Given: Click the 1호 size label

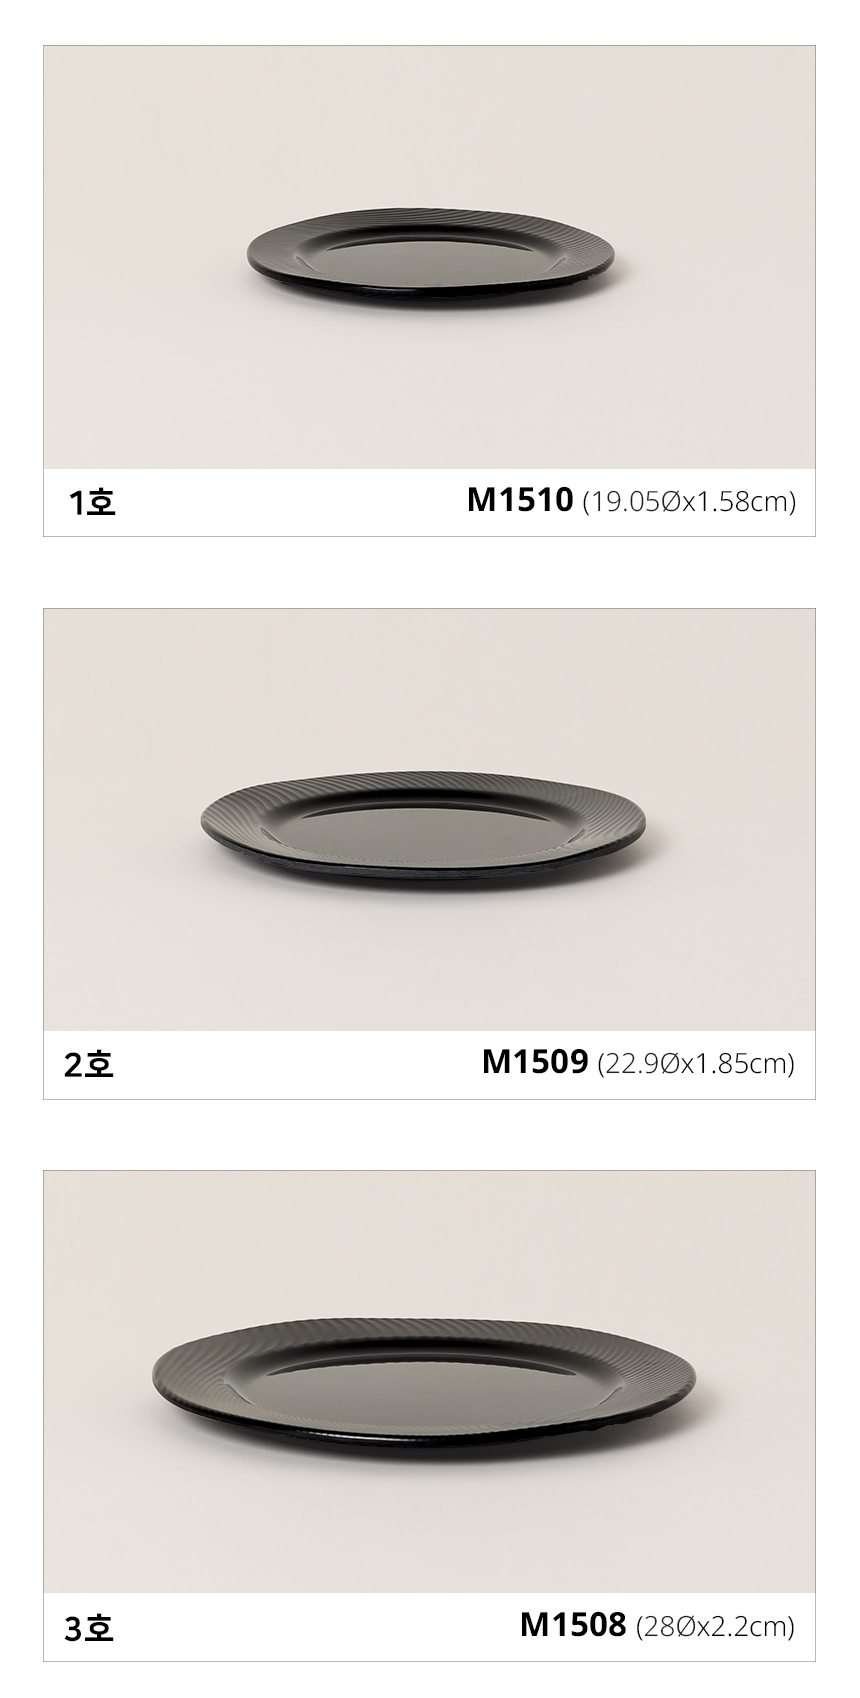Looking at the screenshot, I should 92,502.
